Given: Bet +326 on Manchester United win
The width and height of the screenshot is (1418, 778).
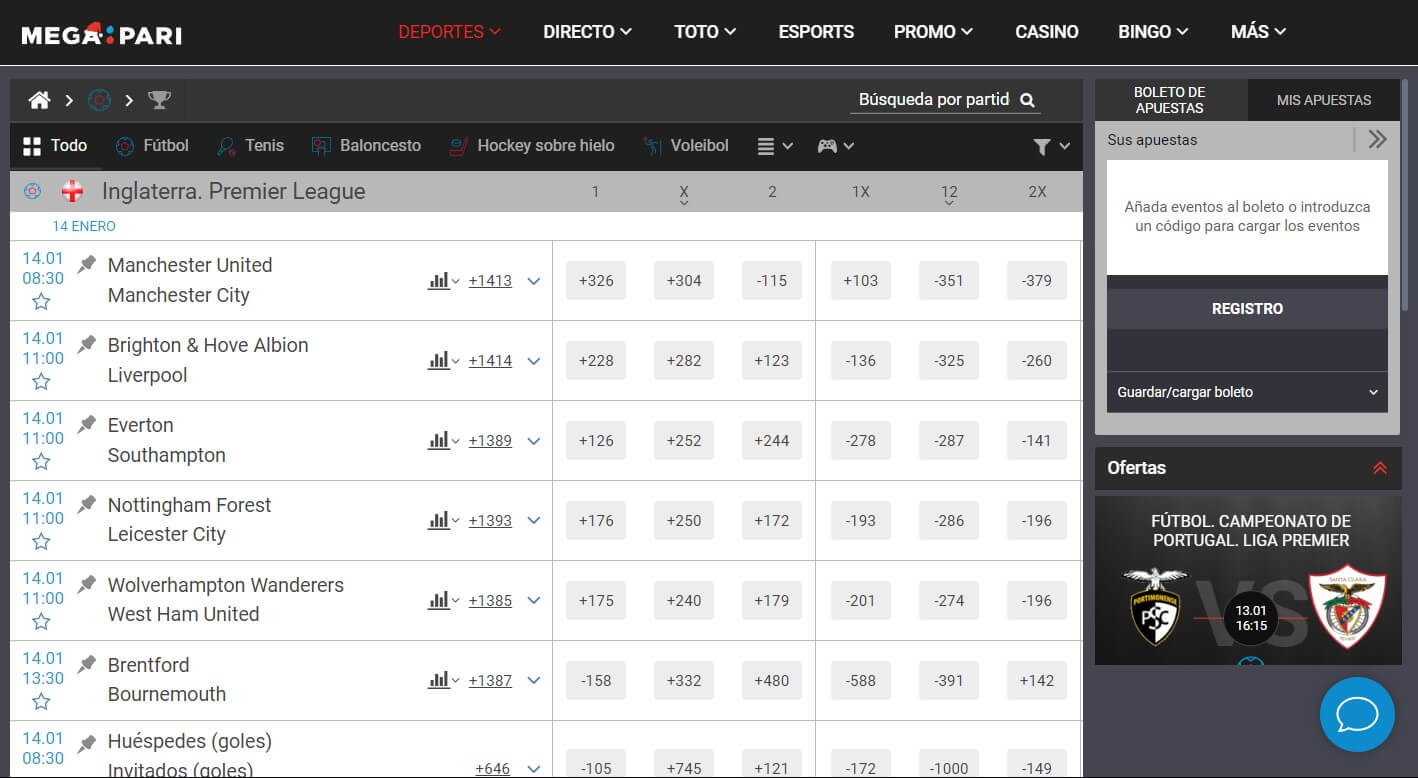Looking at the screenshot, I should coord(596,281).
